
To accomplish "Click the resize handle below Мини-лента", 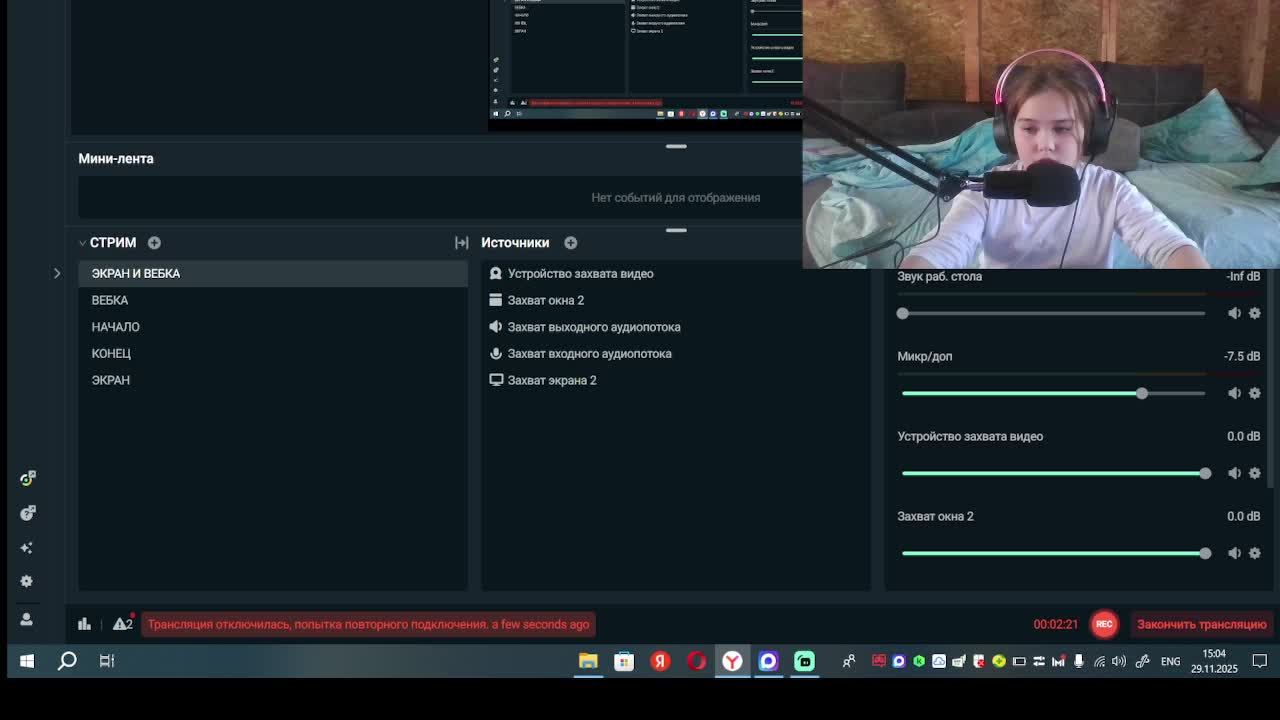I will point(676,230).
